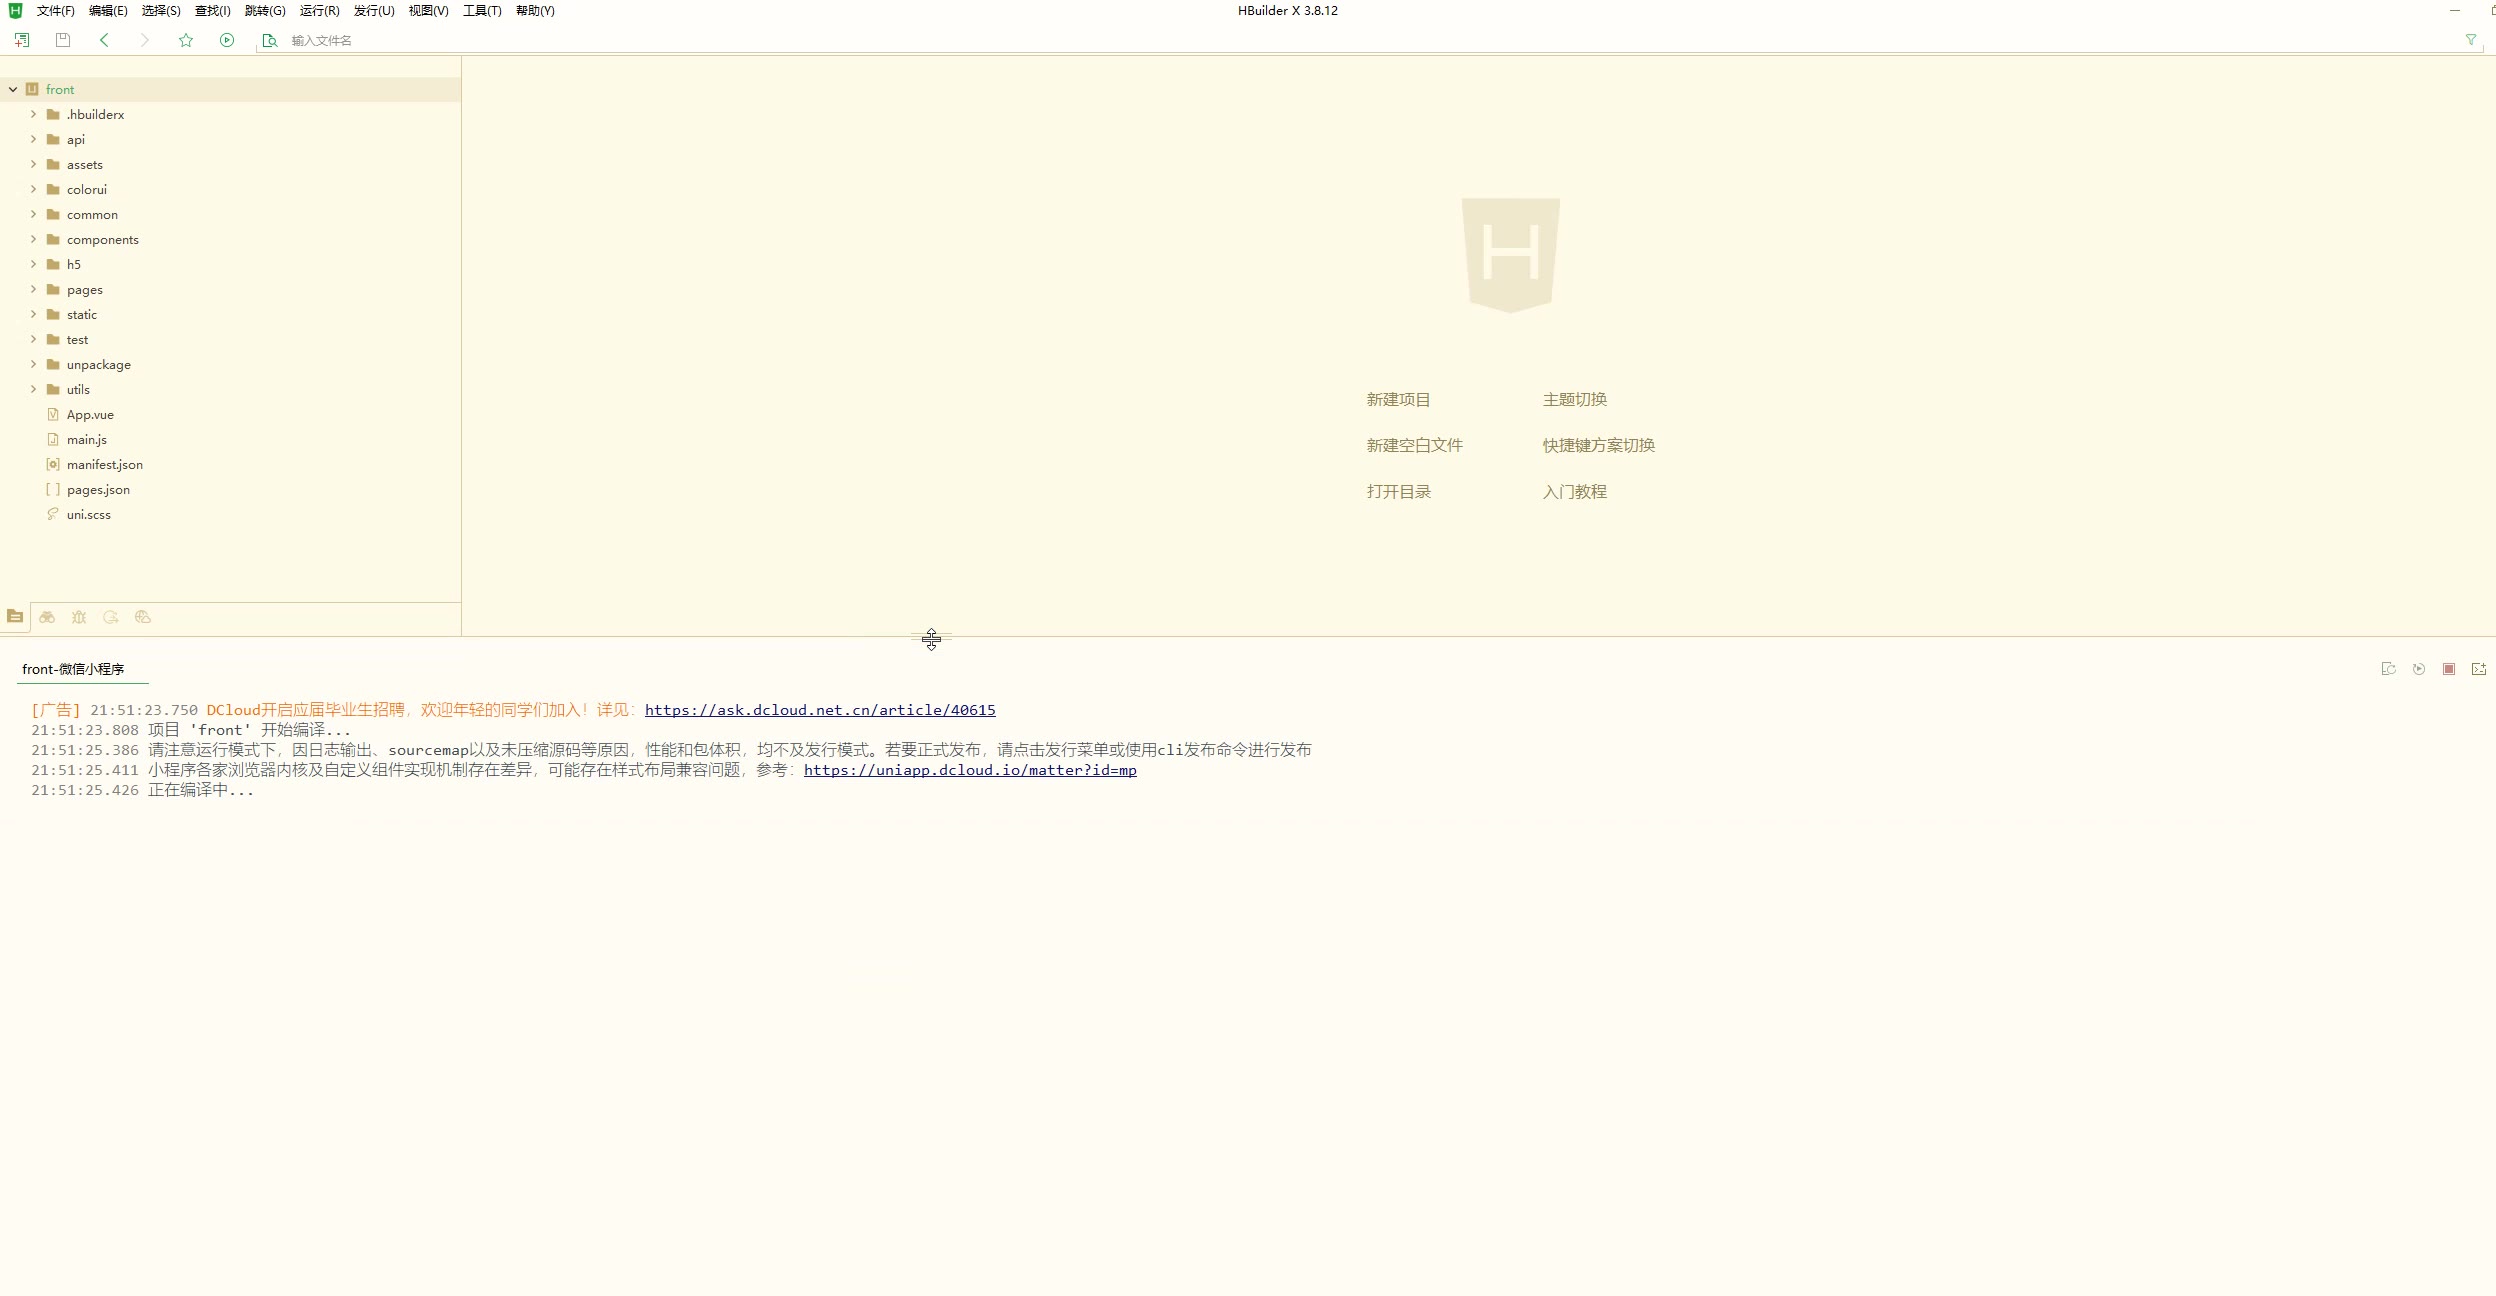Image resolution: width=2496 pixels, height=1296 pixels.
Task: Select the manifest.json file
Action: (x=105, y=464)
